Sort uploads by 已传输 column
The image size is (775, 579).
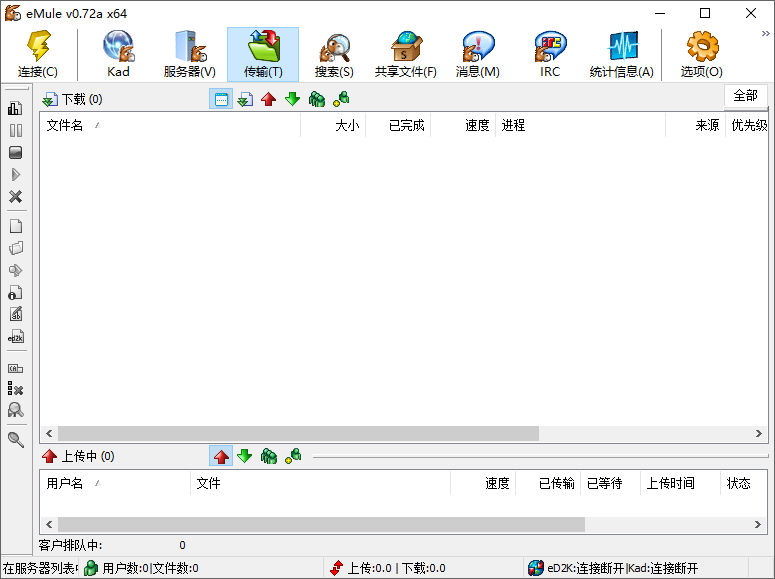pyautogui.click(x=548, y=483)
